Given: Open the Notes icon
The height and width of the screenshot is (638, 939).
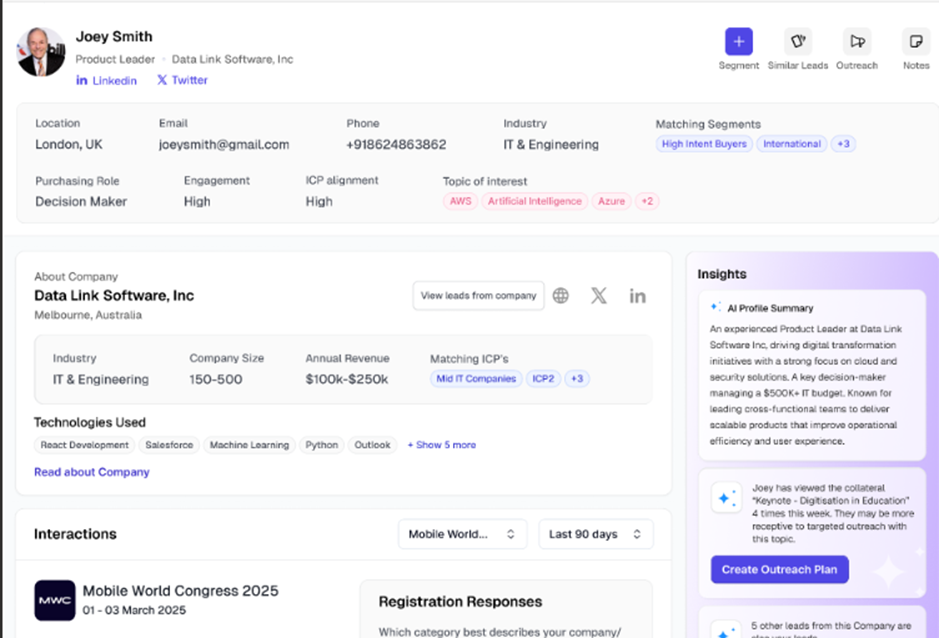Looking at the screenshot, I should click(x=915, y=42).
